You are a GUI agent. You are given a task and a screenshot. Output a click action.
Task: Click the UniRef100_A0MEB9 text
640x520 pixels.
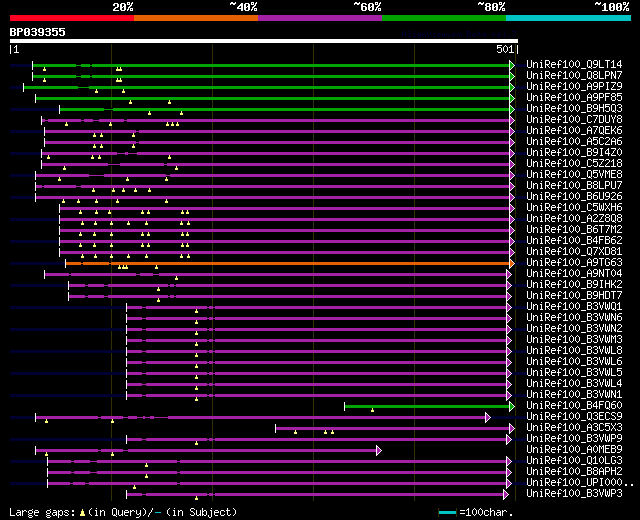(574, 450)
